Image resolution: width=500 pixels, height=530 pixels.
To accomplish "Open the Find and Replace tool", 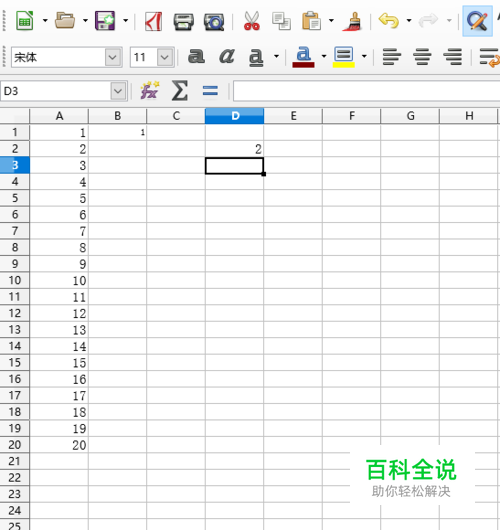I will [x=477, y=21].
